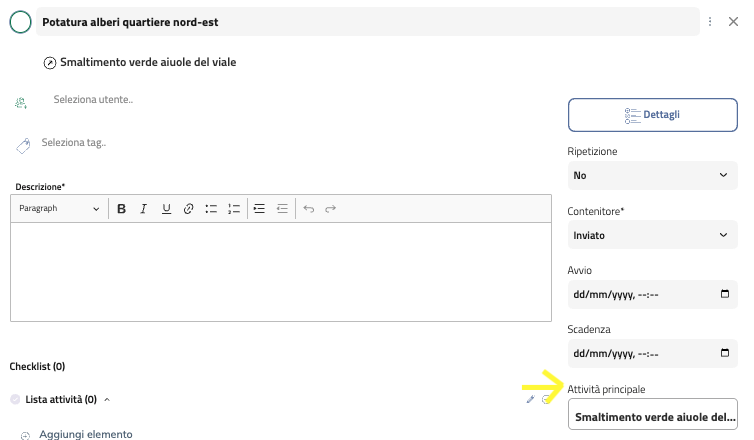Viewport: 754px width, 440px height.
Task: Click the Dettagli button
Action: pos(652,115)
